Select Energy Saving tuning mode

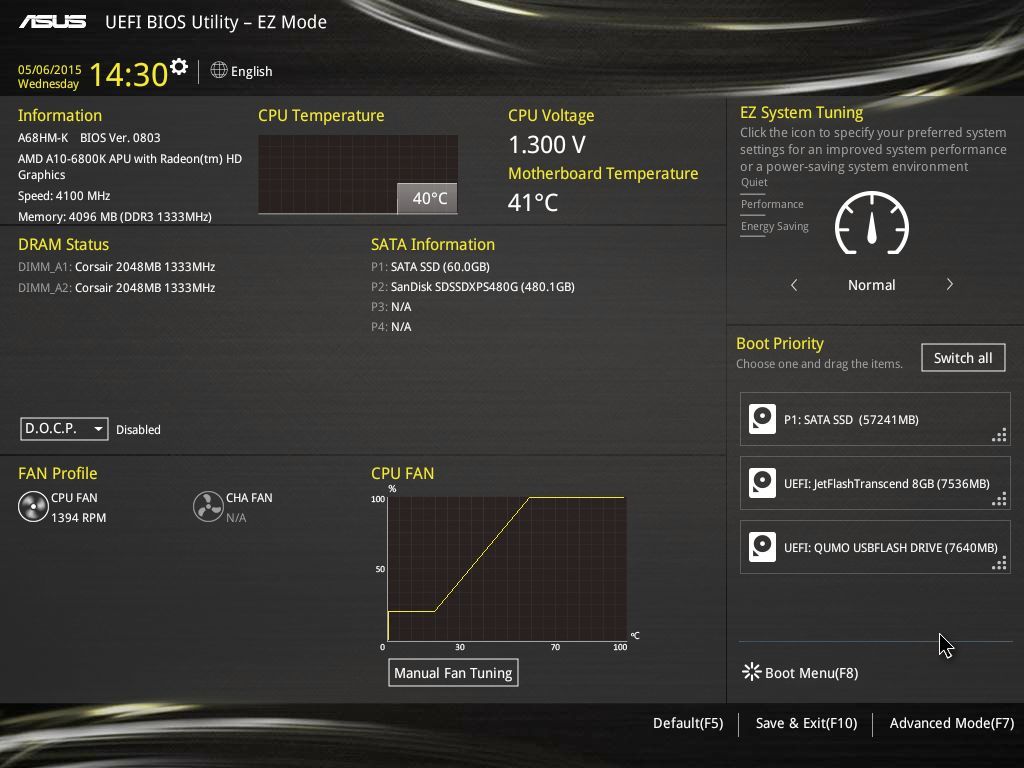click(x=775, y=227)
